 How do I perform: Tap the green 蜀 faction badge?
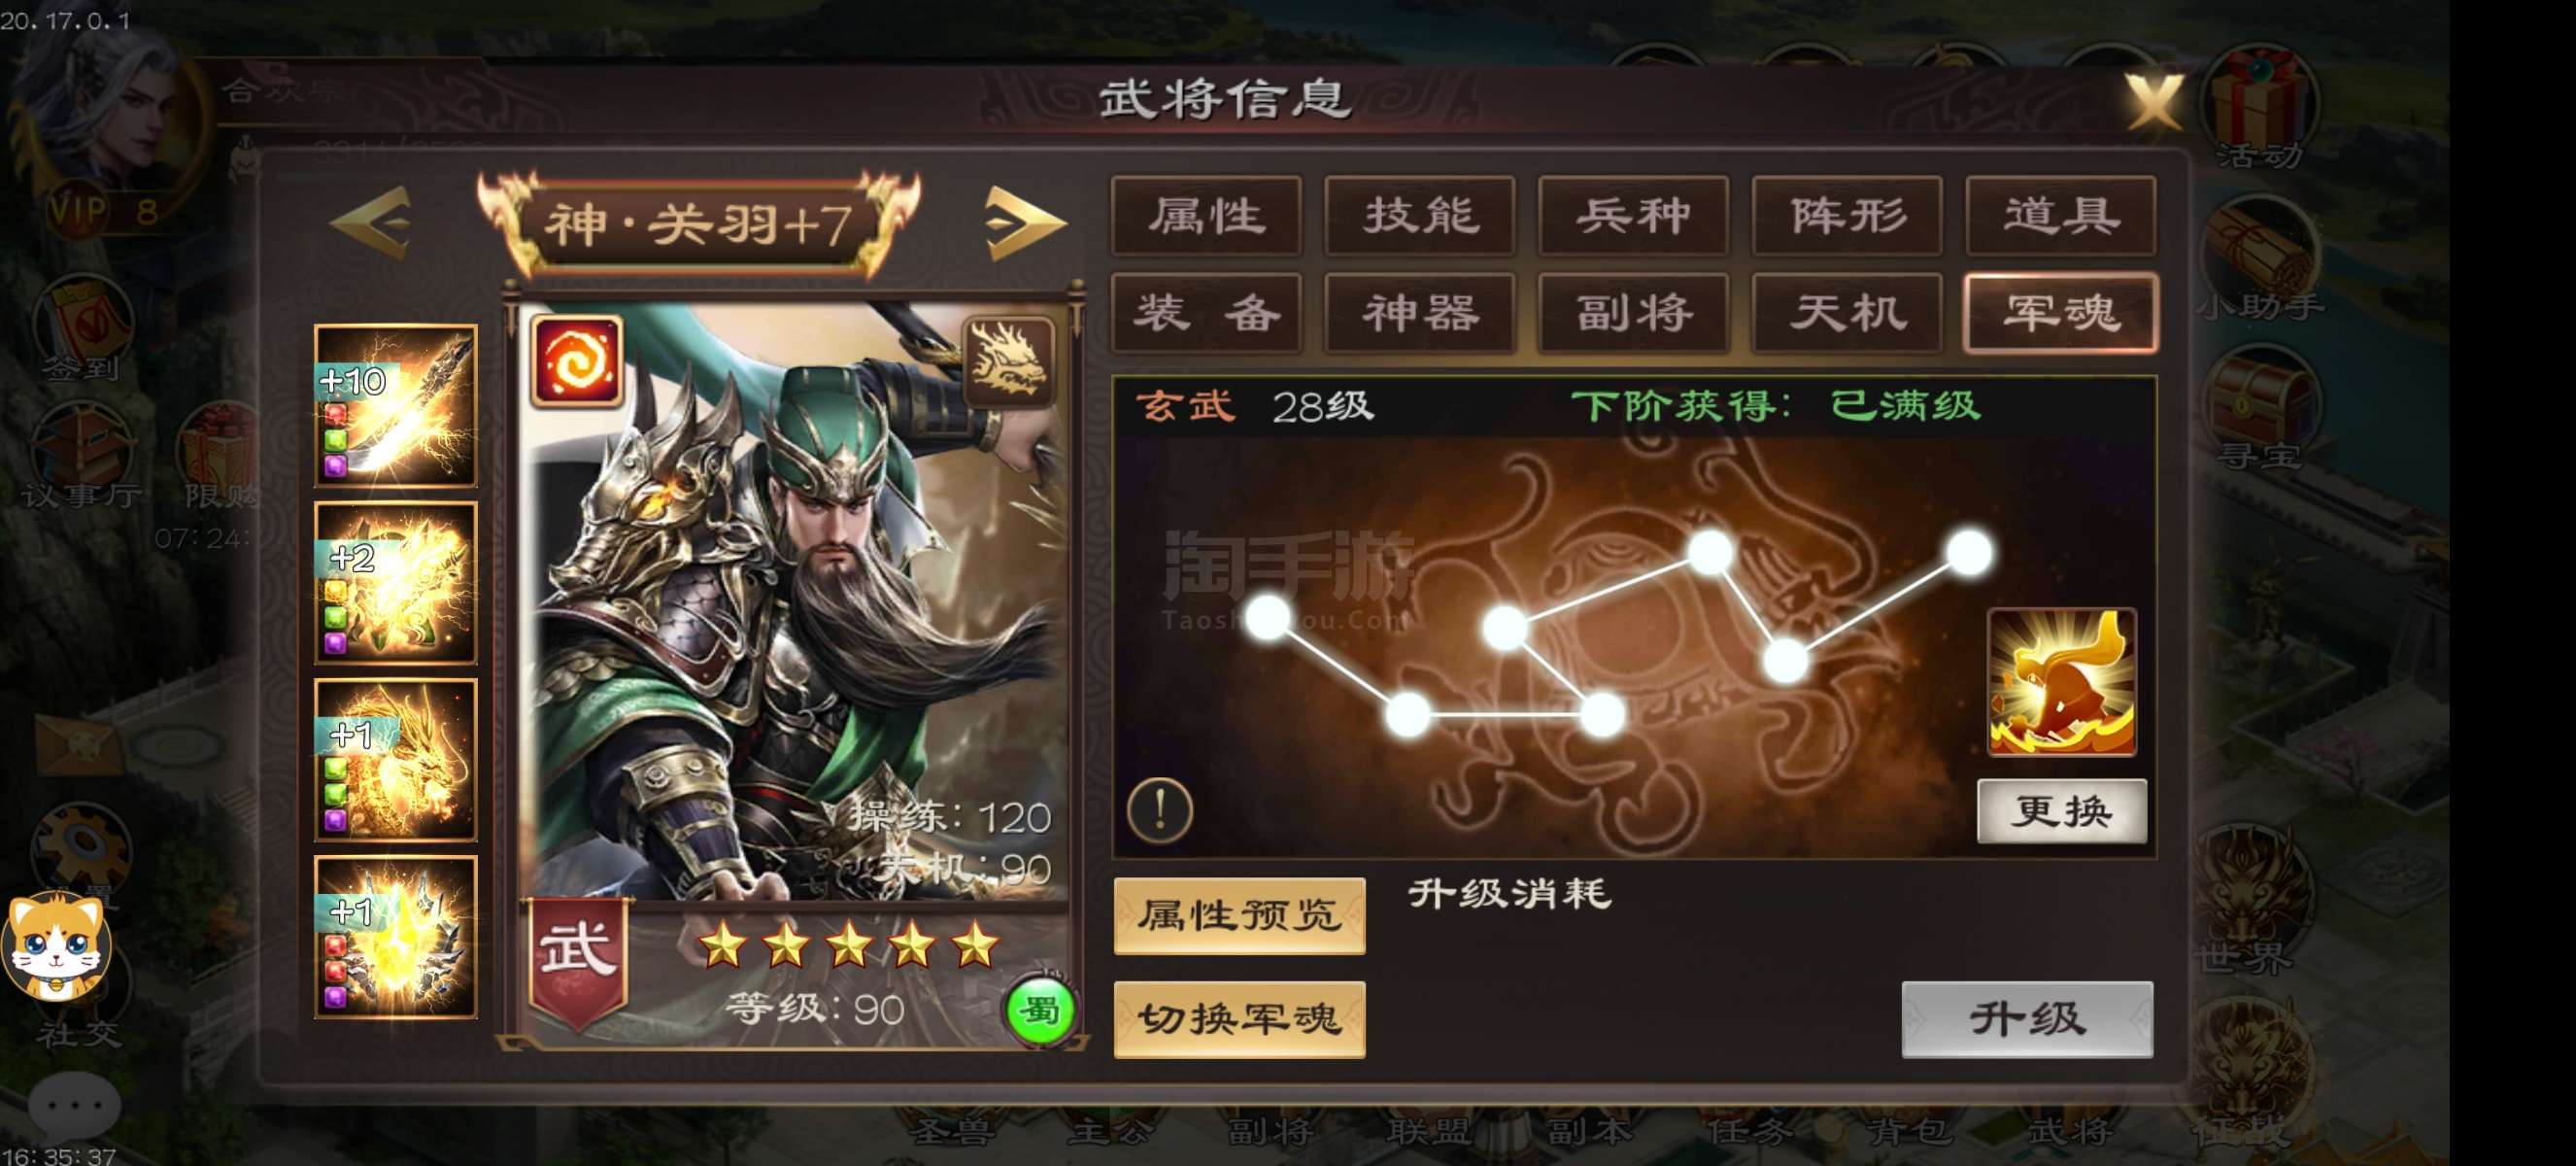(x=1040, y=1011)
